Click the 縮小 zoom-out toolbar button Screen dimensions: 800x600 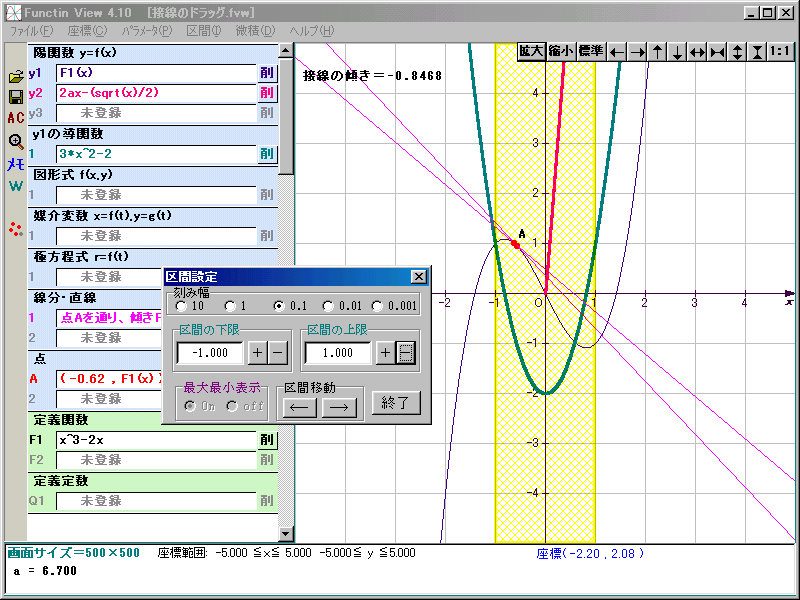[x=561, y=52]
